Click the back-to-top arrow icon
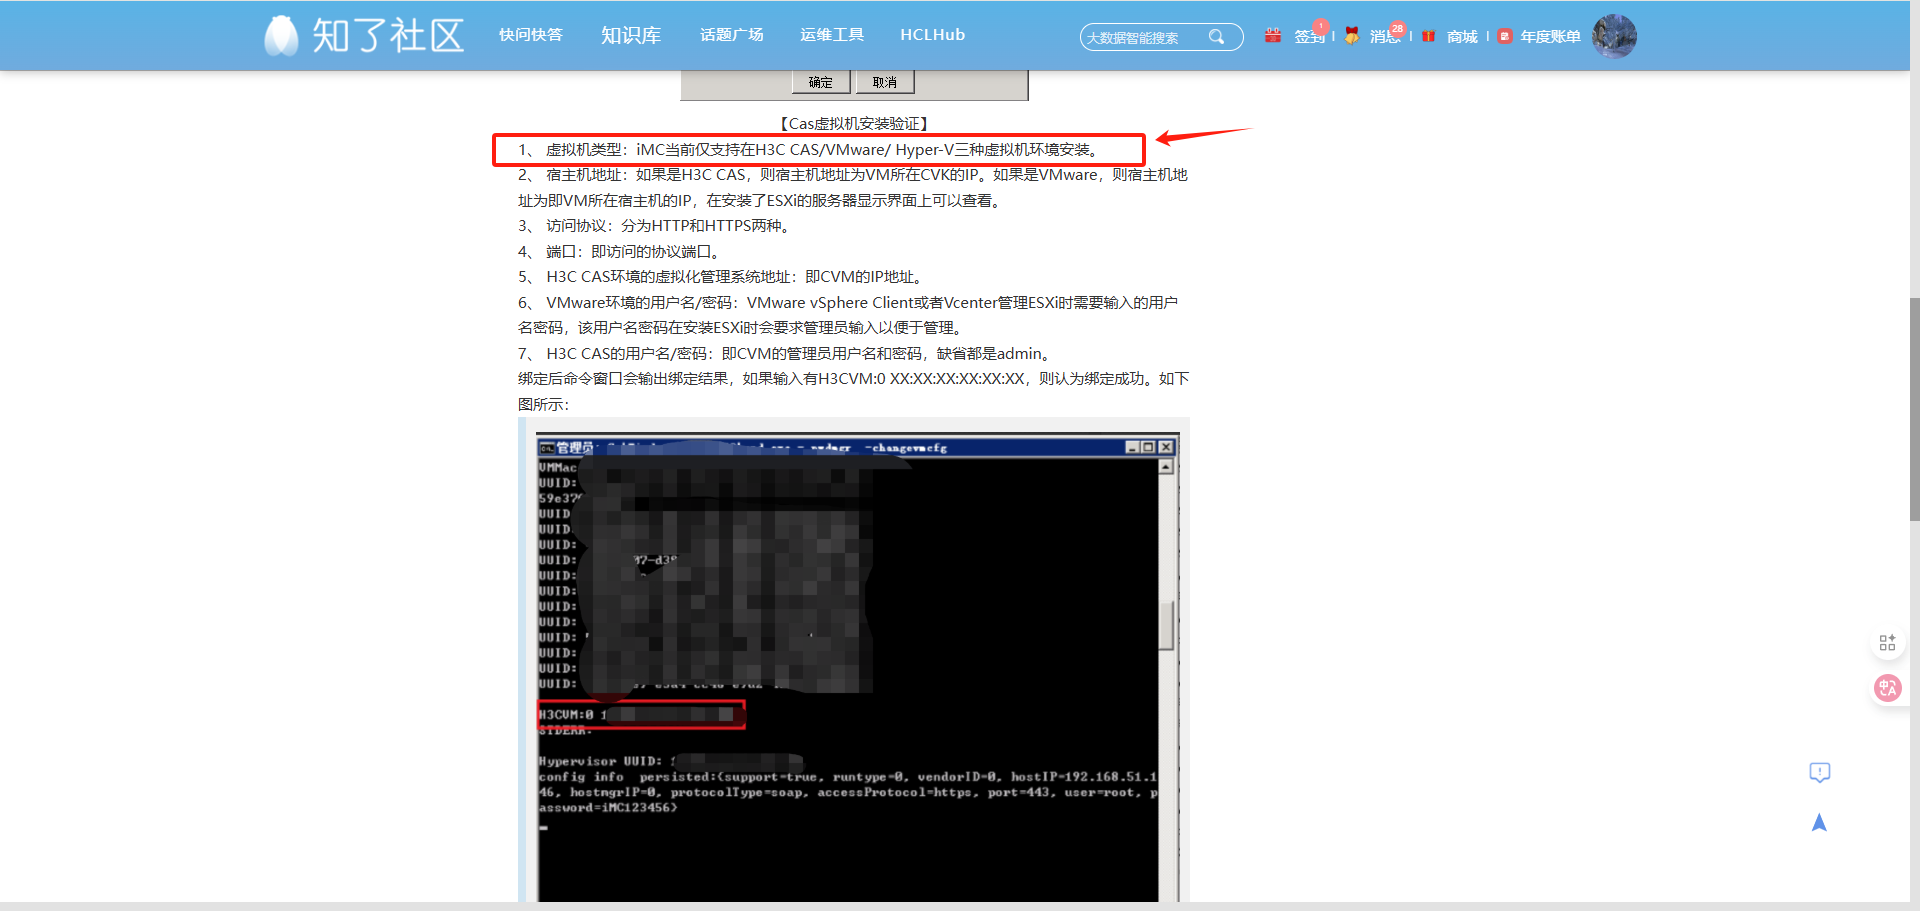 click(1819, 822)
